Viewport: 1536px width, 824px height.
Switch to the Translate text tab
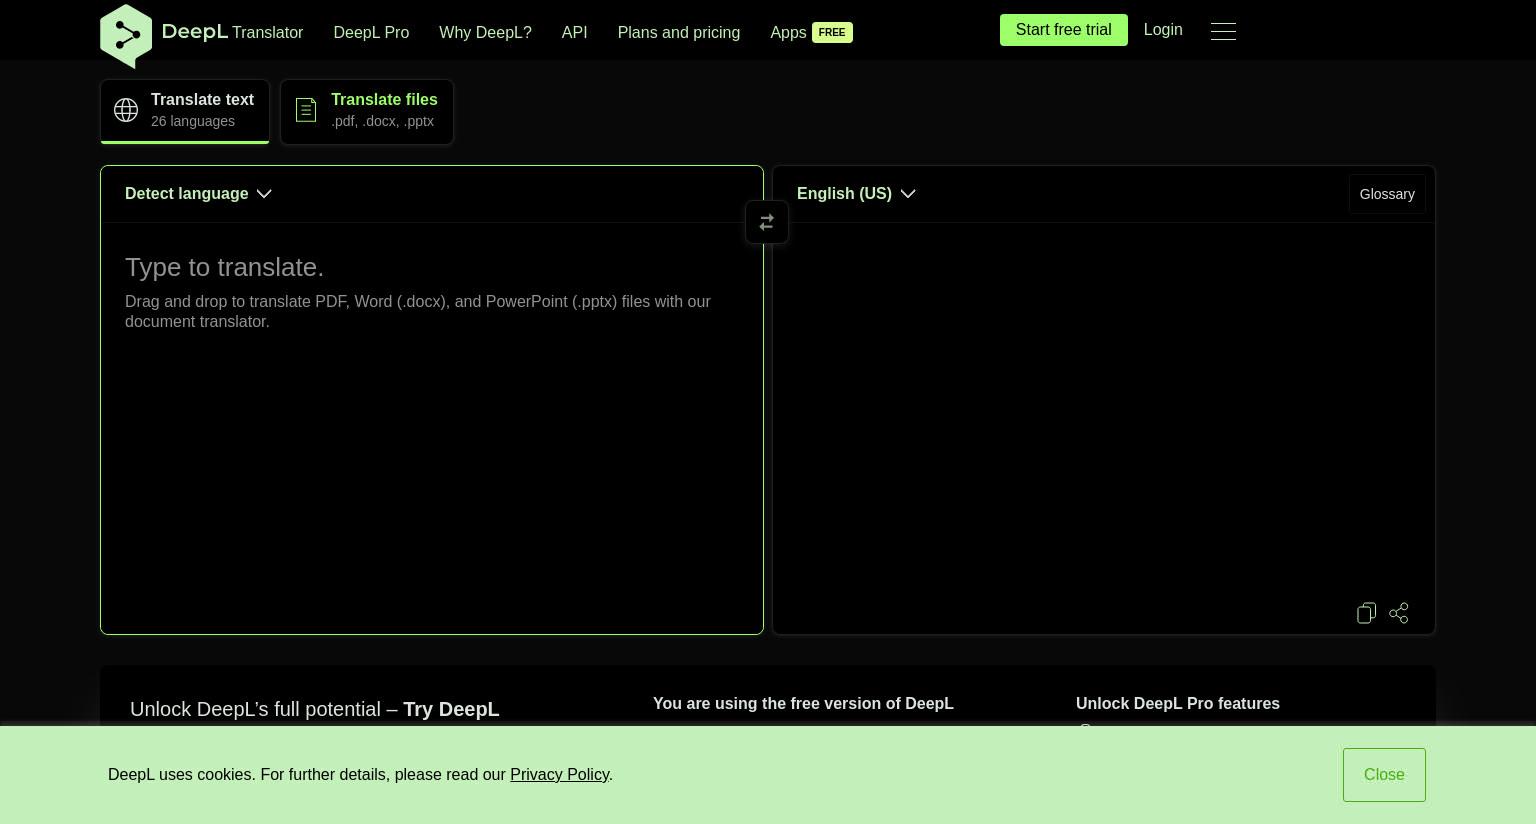[x=185, y=111]
